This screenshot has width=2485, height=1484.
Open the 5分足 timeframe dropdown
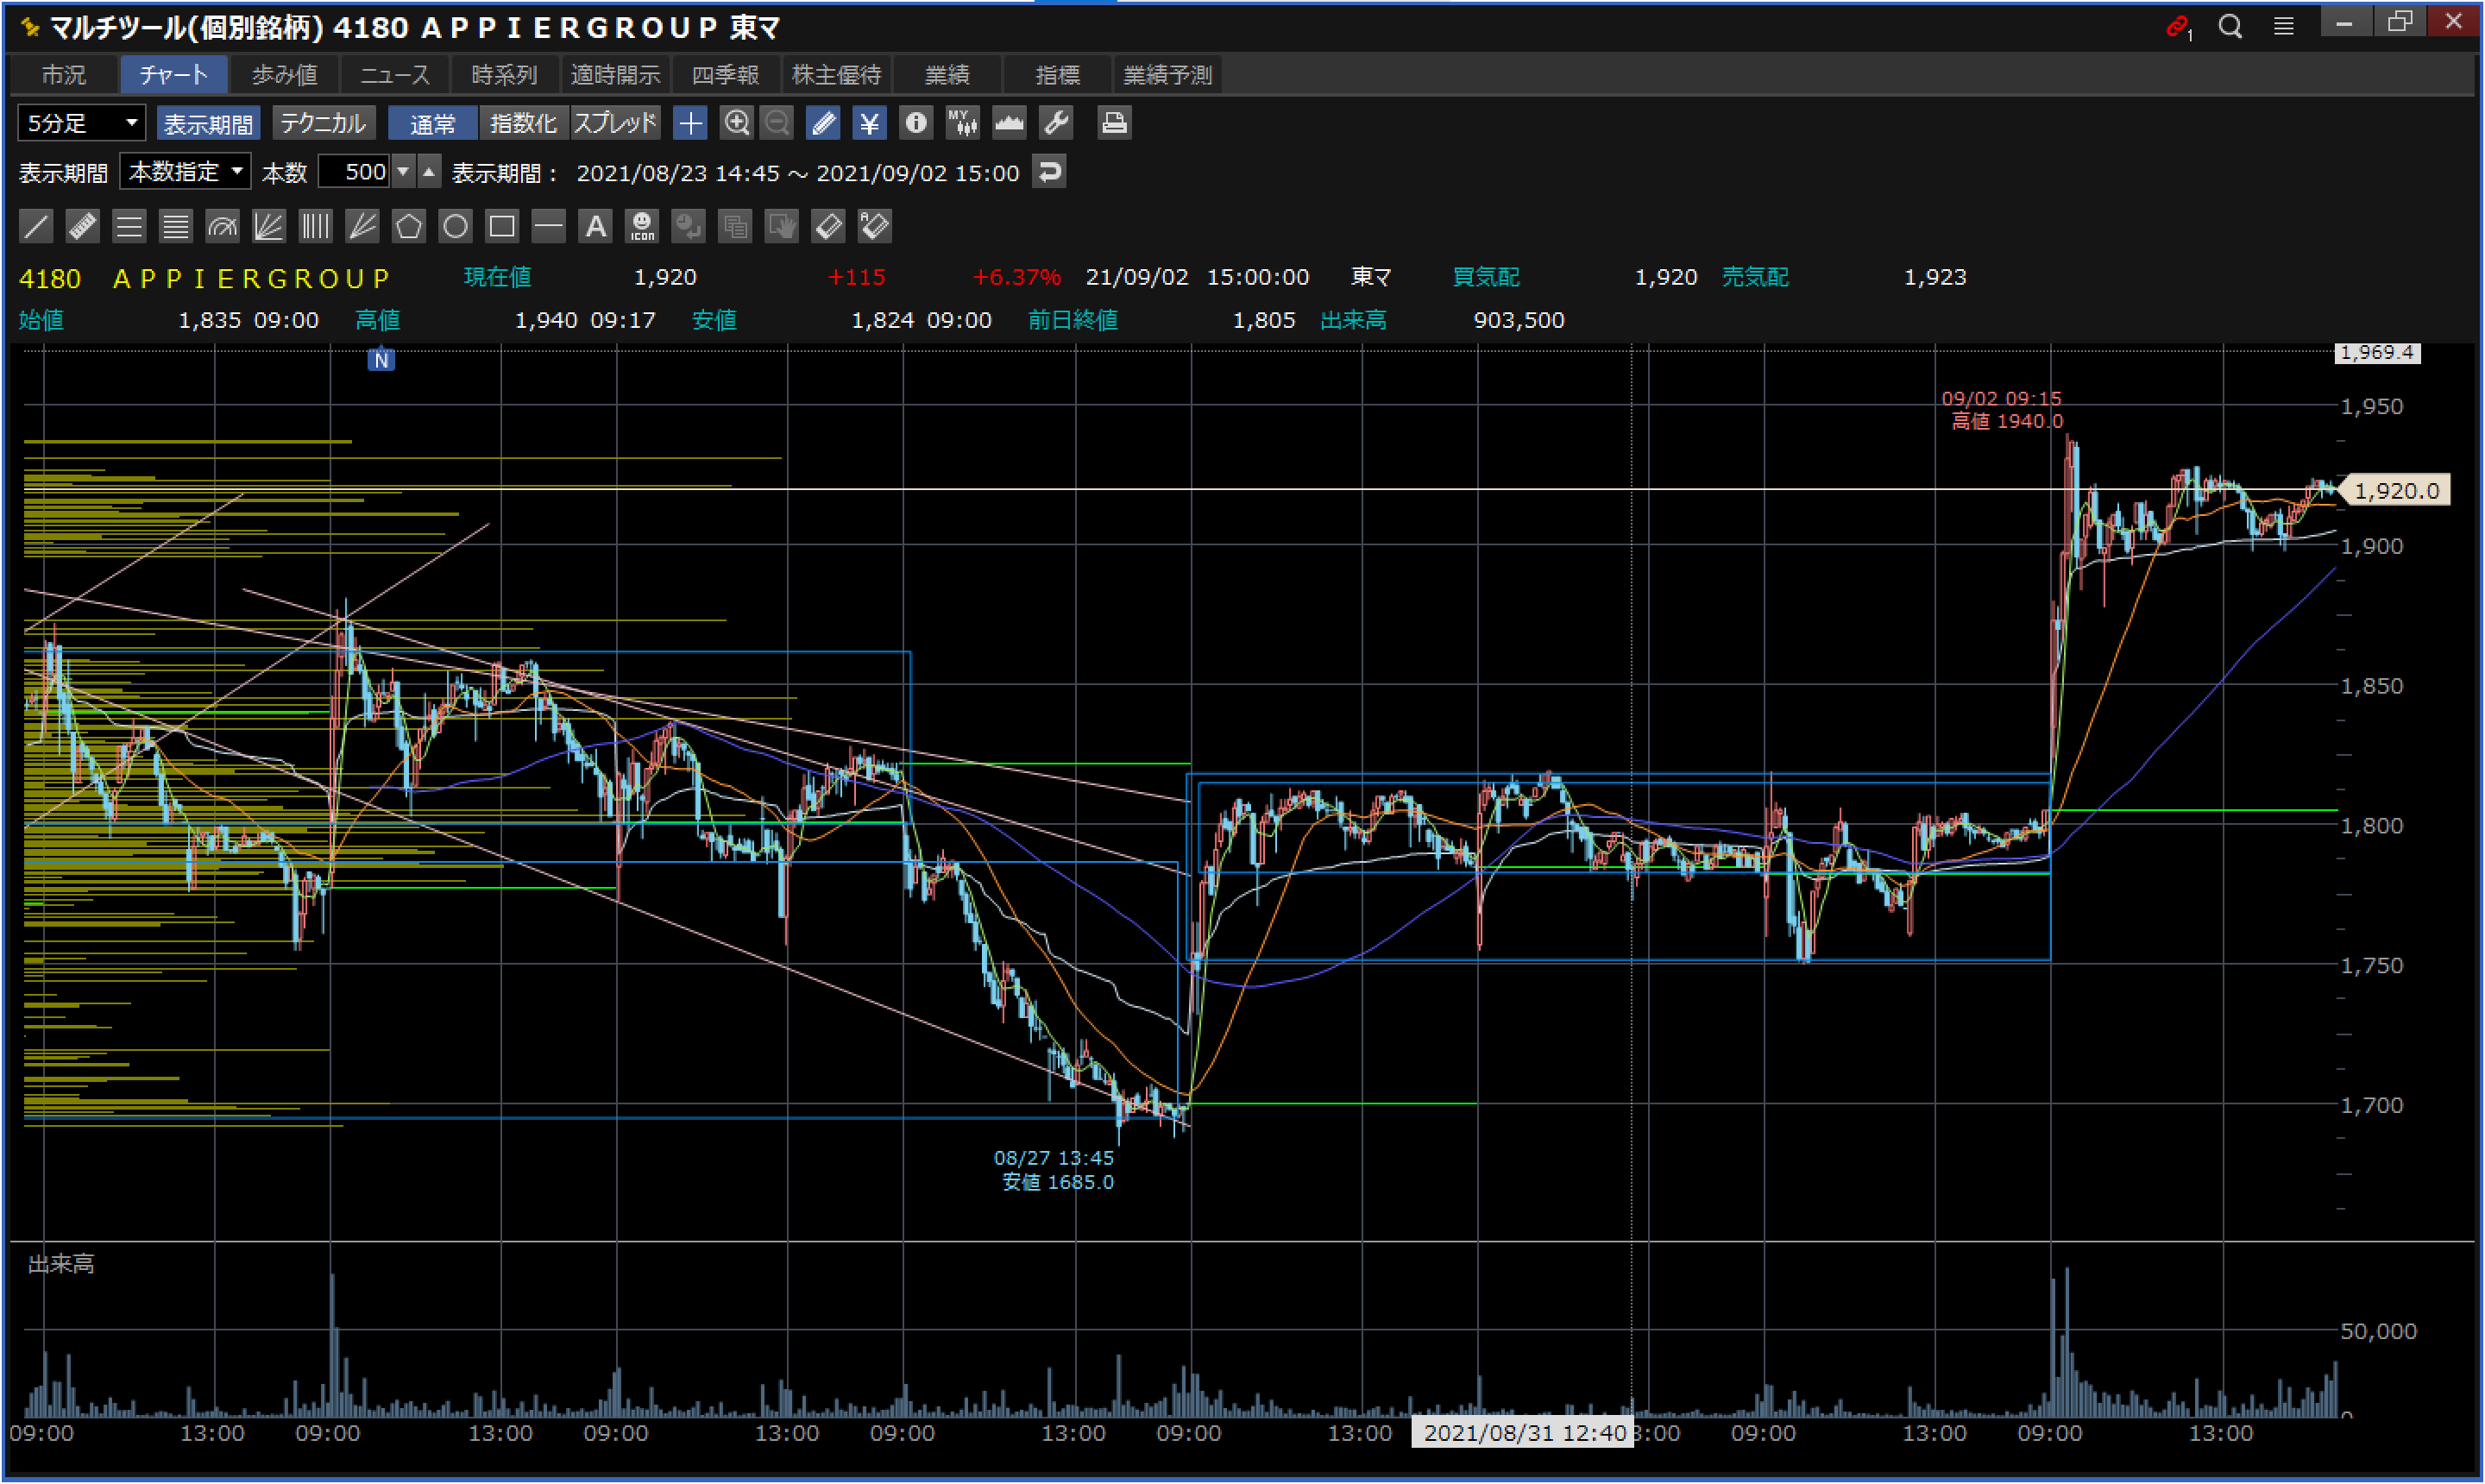(x=82, y=123)
